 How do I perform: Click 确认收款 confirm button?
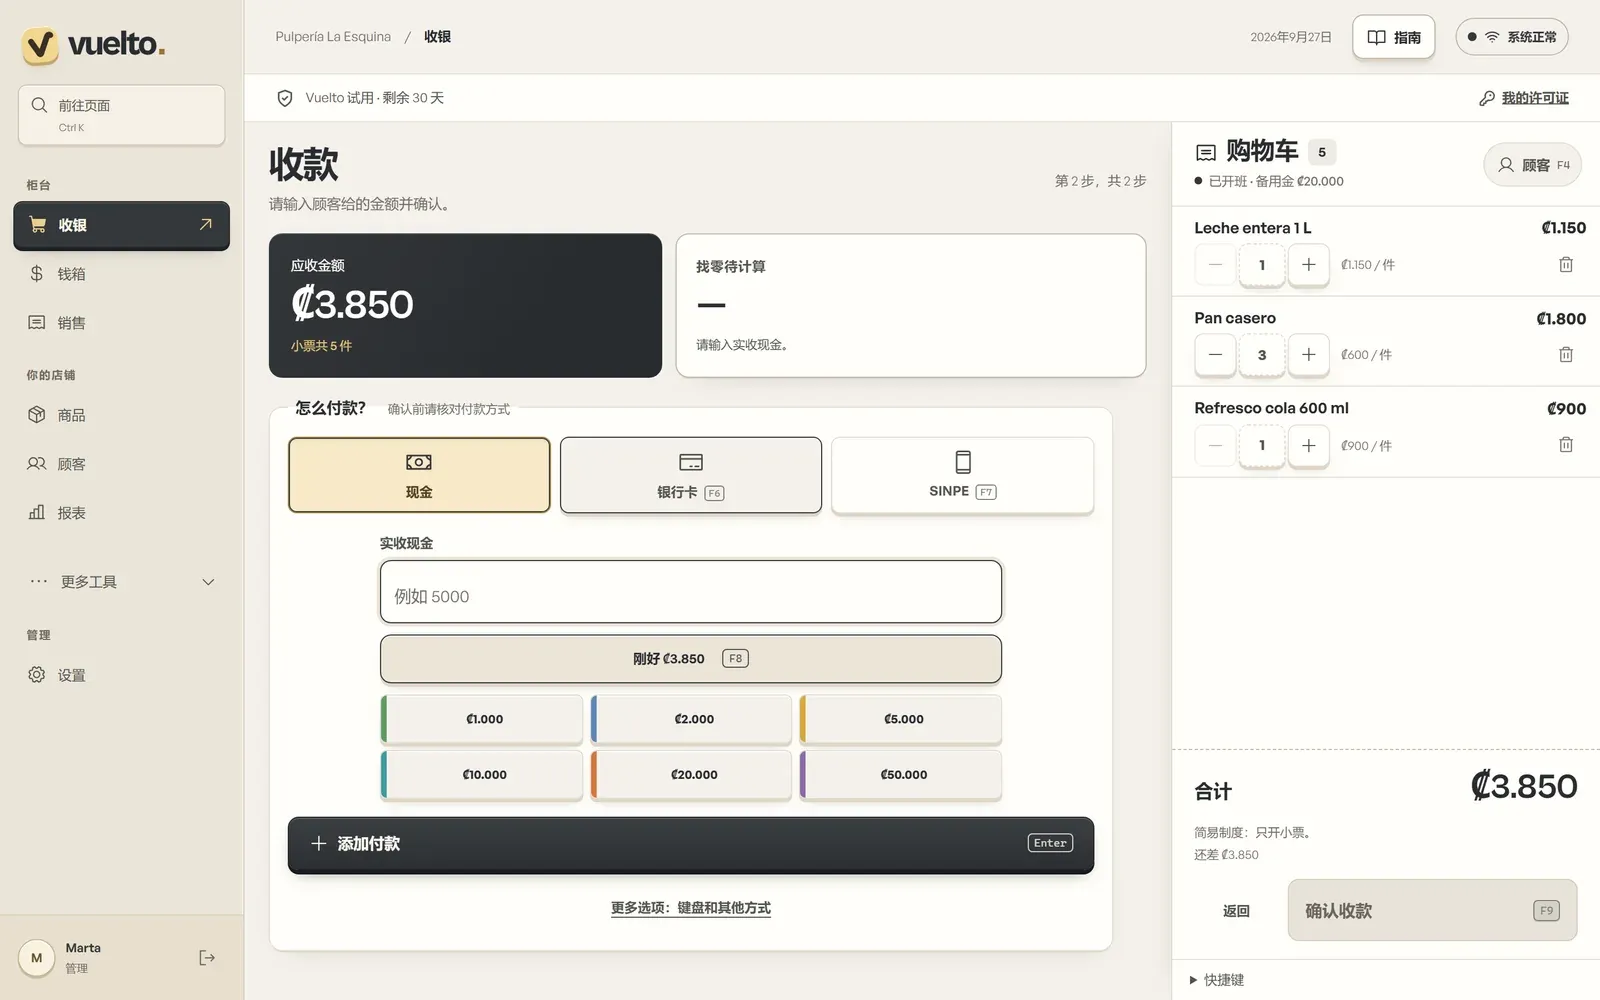(x=1432, y=910)
